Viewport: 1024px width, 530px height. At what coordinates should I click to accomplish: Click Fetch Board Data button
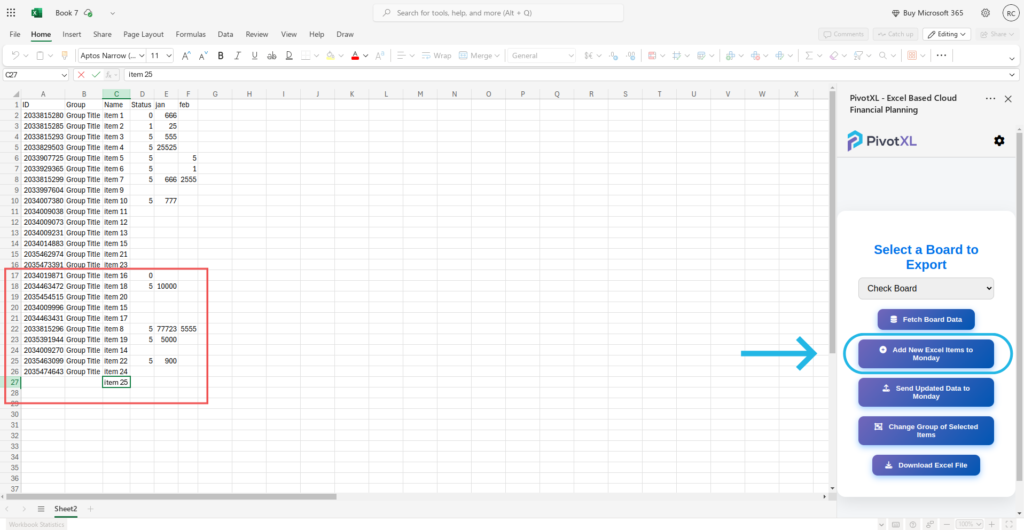click(926, 320)
